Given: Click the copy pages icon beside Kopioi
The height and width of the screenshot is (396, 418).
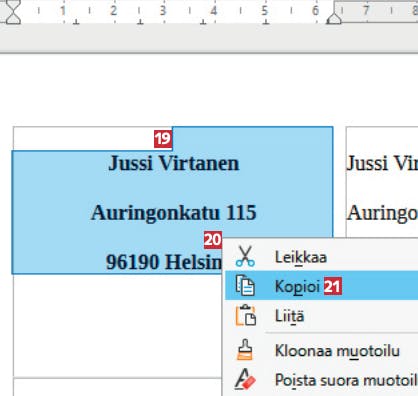Looking at the screenshot, I should click(245, 286).
